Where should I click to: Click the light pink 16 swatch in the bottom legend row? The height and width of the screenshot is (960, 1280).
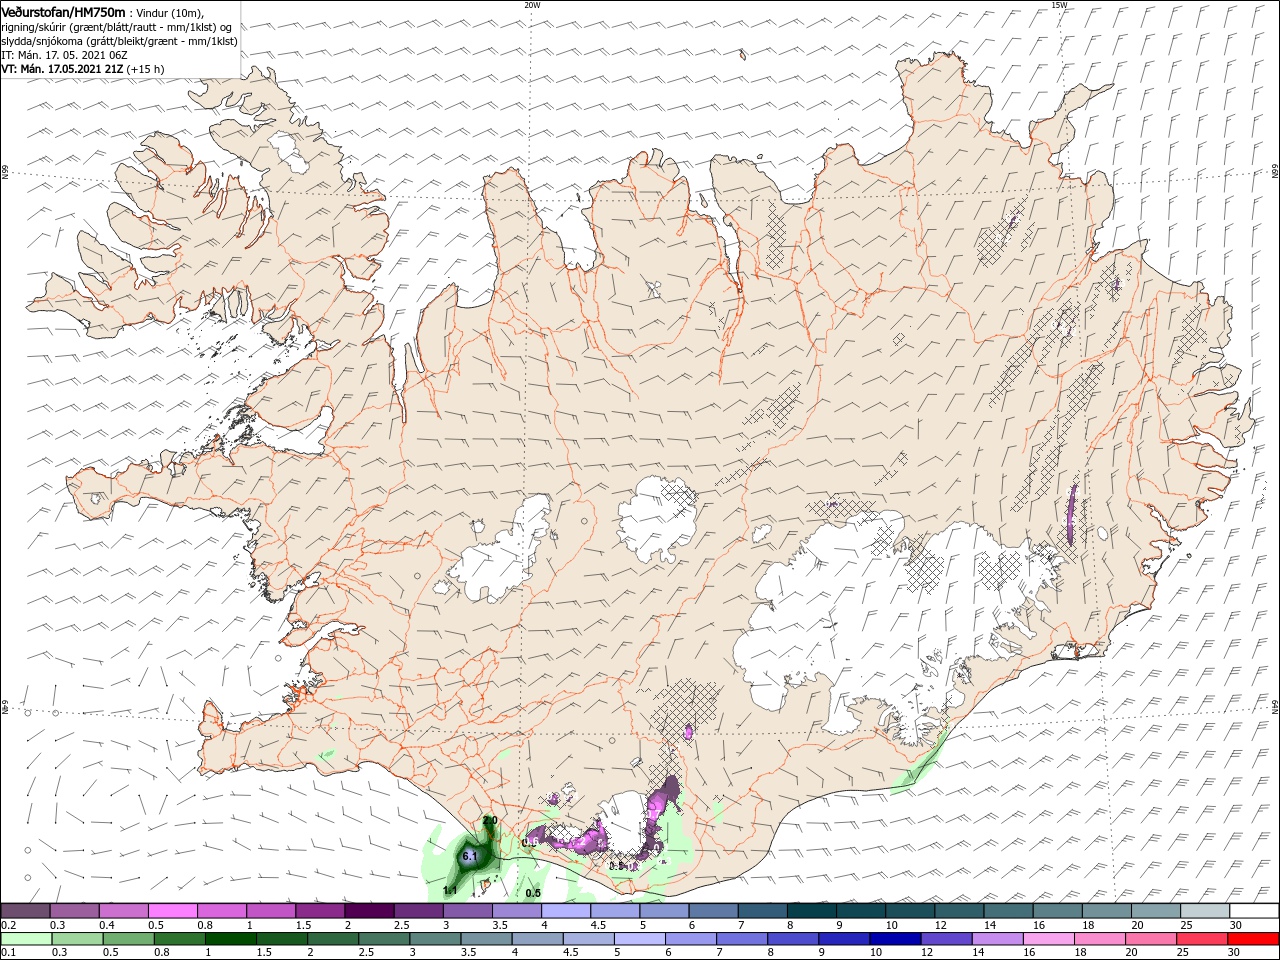point(1049,939)
